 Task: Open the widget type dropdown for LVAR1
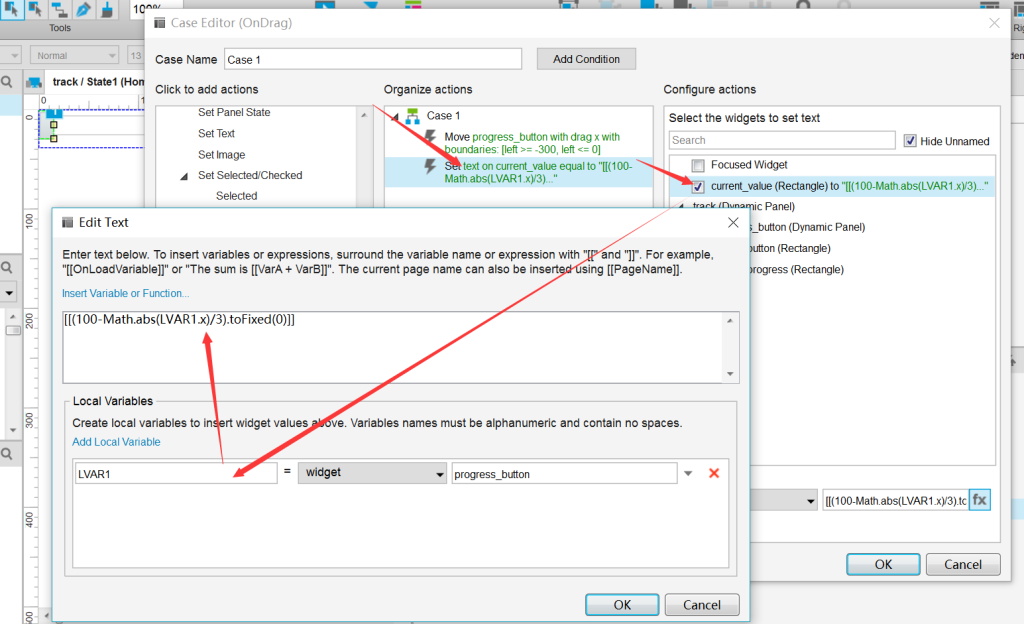click(x=372, y=473)
